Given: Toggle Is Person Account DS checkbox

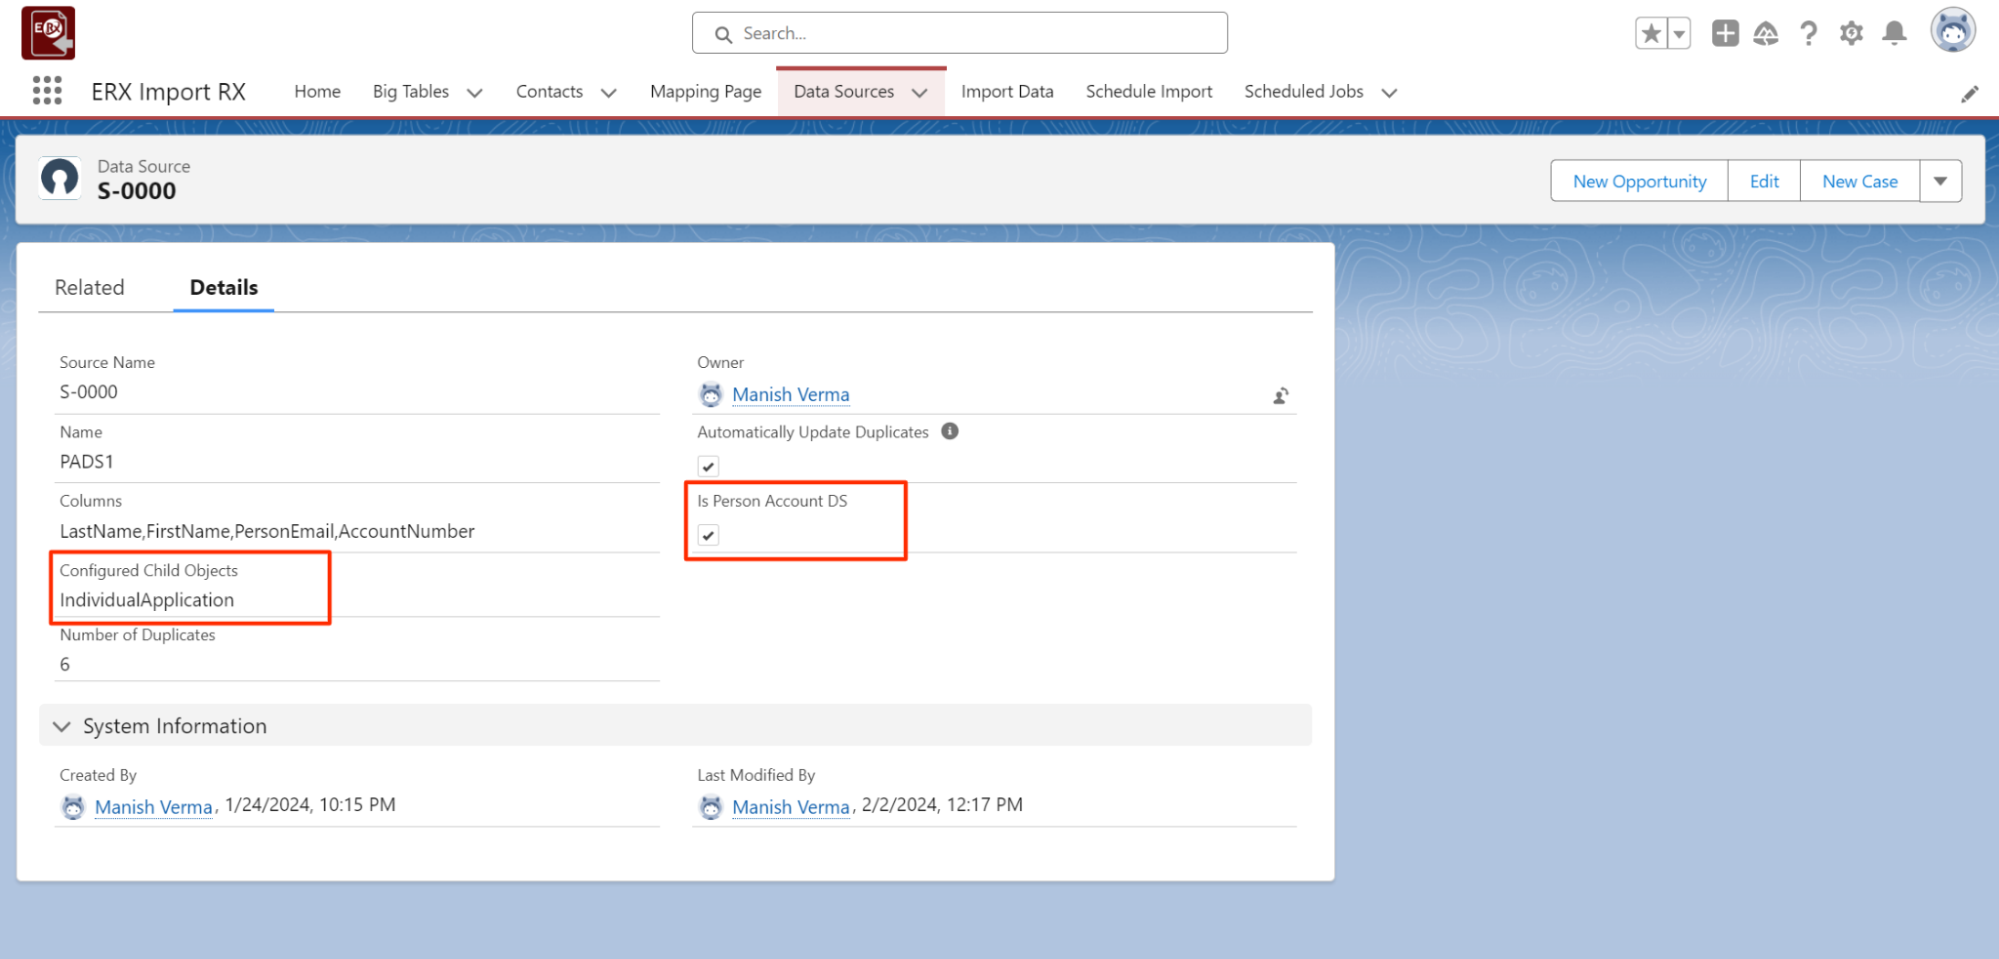Looking at the screenshot, I should pyautogui.click(x=708, y=535).
